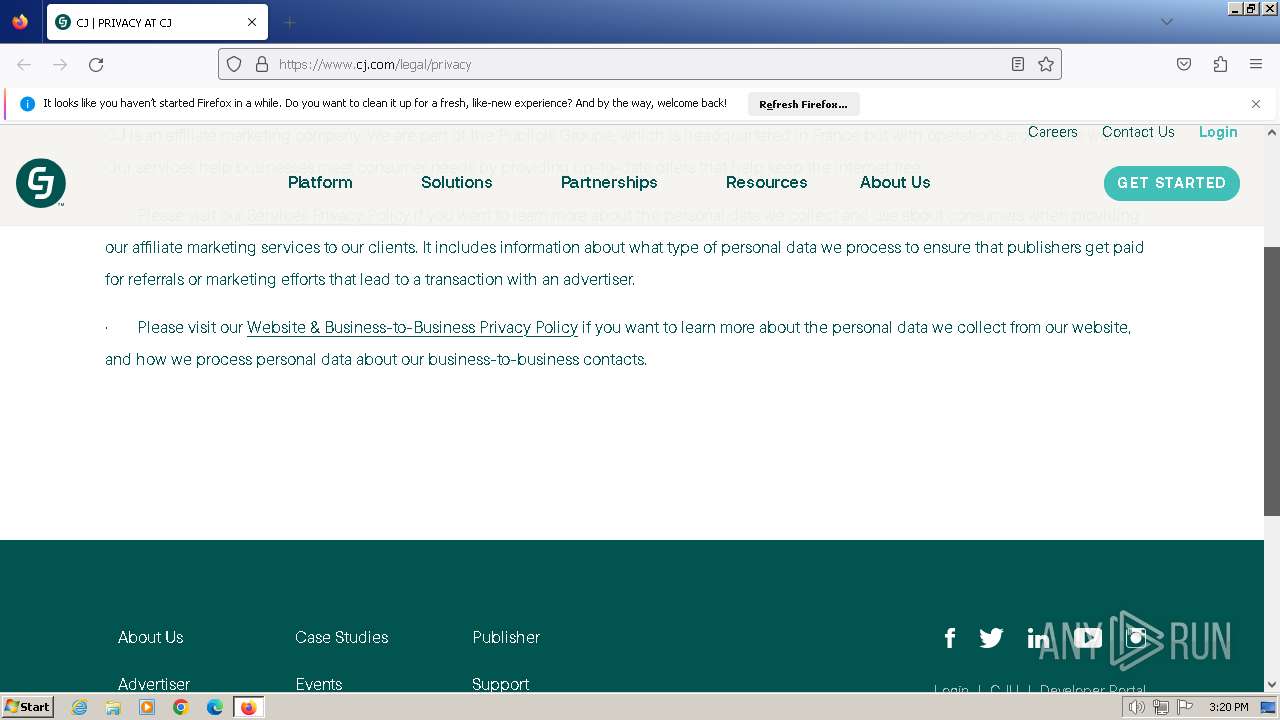The height and width of the screenshot is (720, 1280).
Task: Open the About Us navigation menu
Action: click(x=895, y=182)
